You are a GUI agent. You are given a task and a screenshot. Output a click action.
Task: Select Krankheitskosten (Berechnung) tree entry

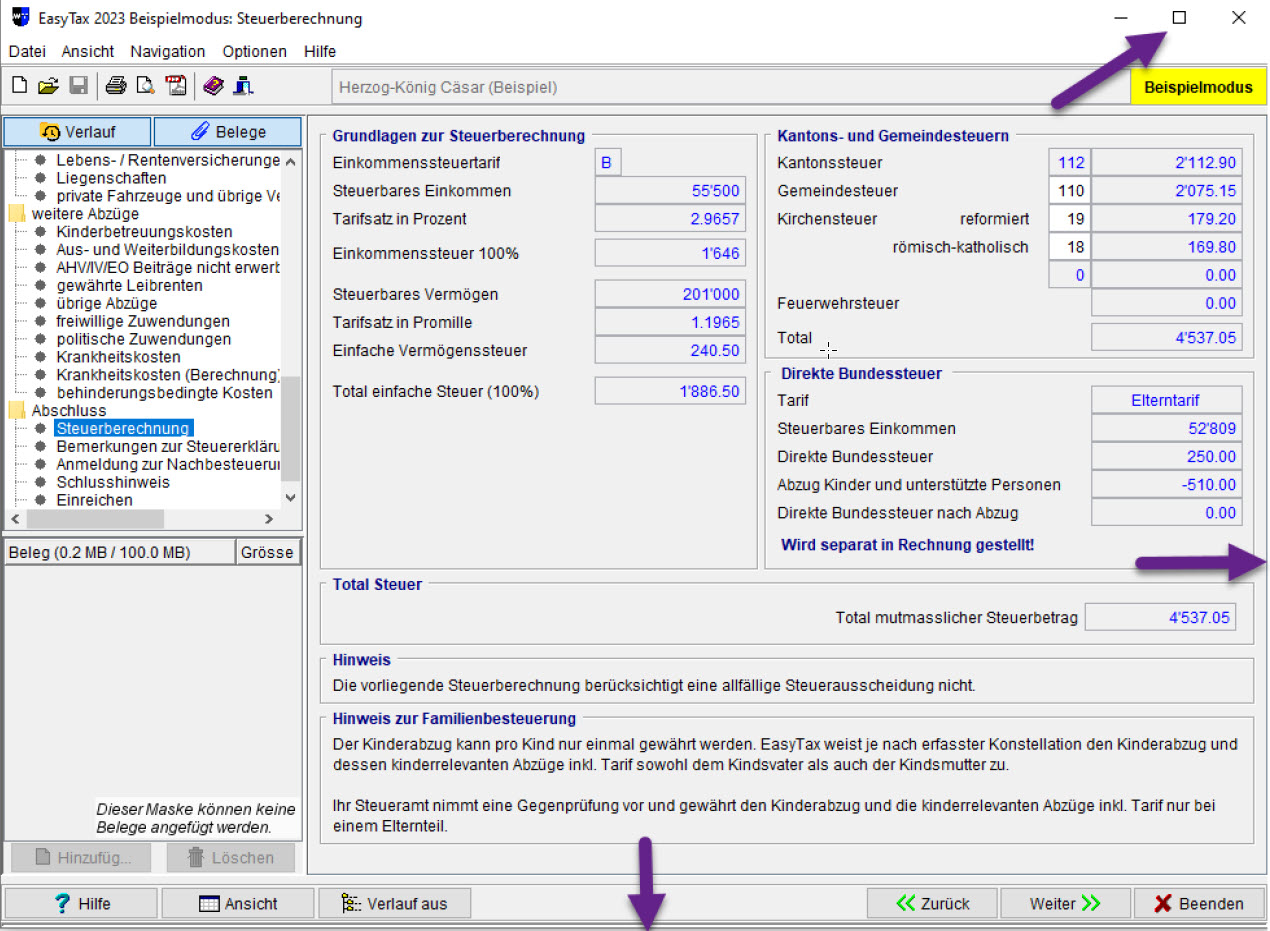click(x=168, y=375)
